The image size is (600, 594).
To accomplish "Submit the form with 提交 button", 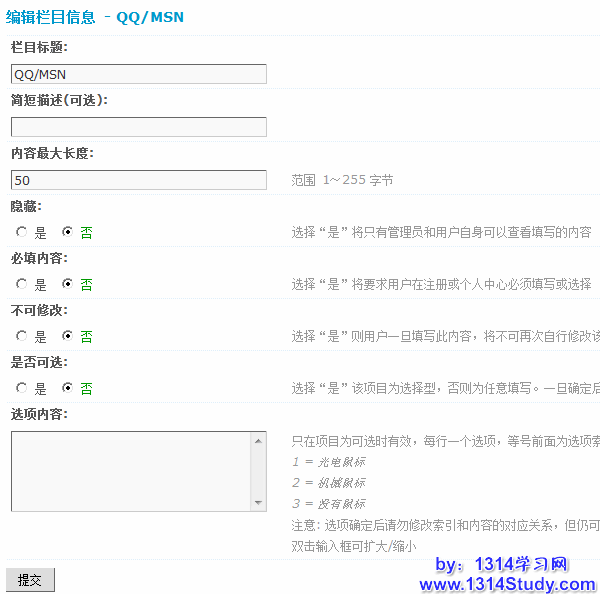I will pos(30,580).
